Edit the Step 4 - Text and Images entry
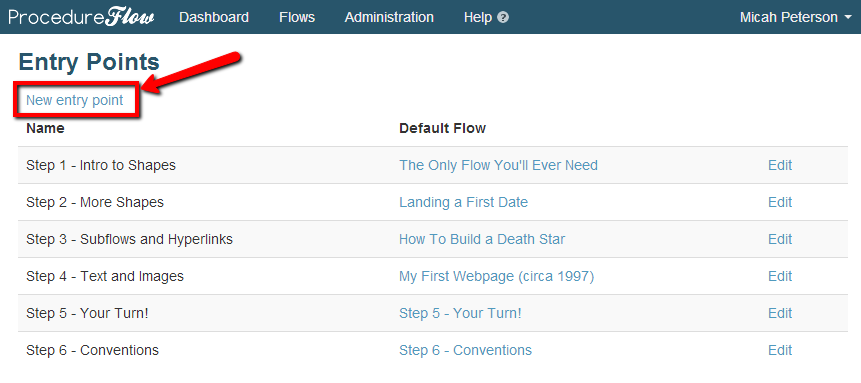The image size is (861, 383). [x=780, y=276]
